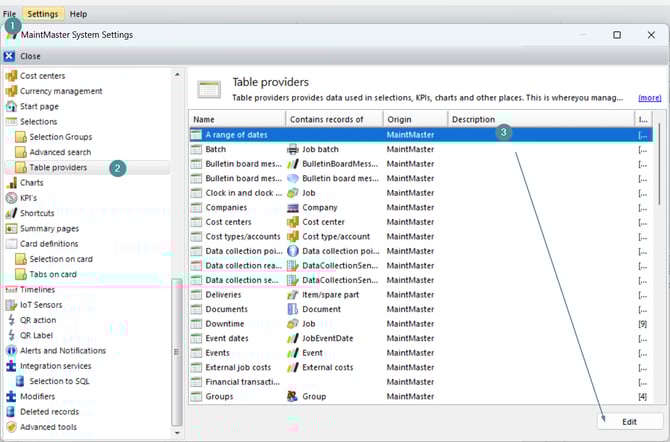Click the KPI's icon in the sidebar

tap(11, 198)
